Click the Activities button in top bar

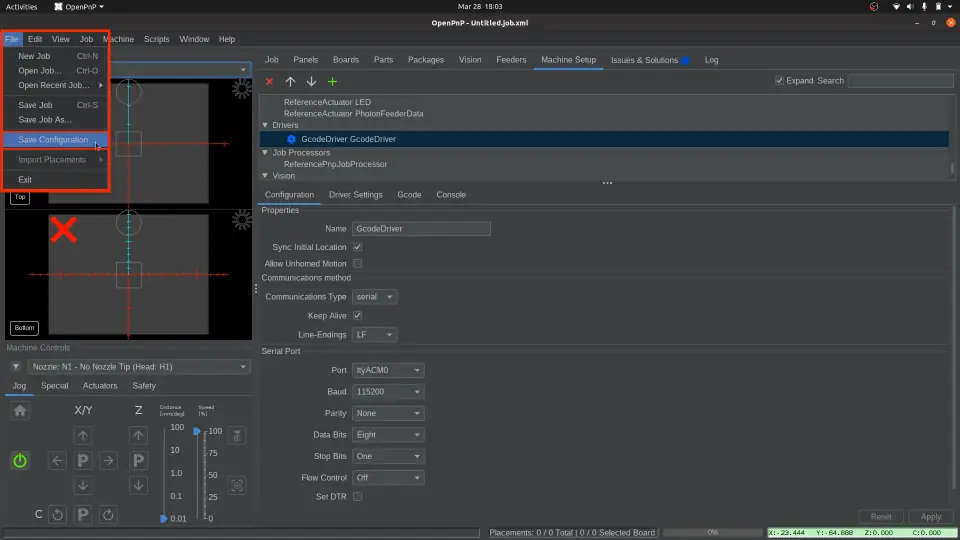pyautogui.click(x=21, y=7)
